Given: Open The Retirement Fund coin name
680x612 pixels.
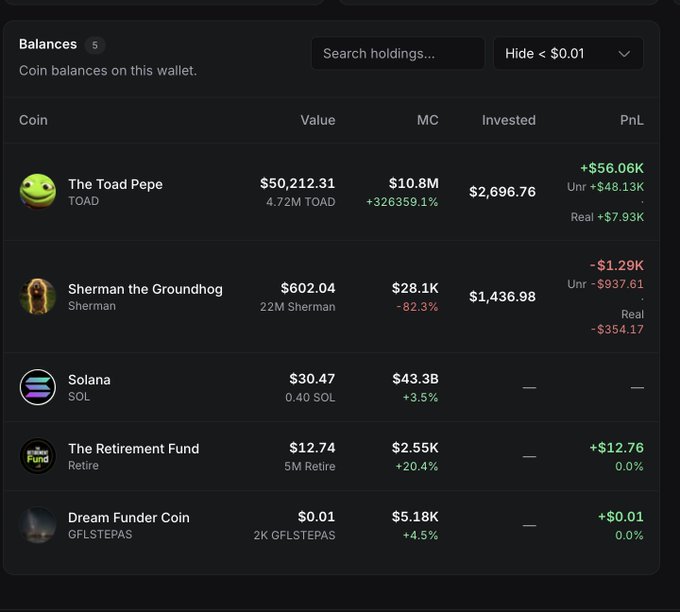Looking at the screenshot, I should 134,448.
